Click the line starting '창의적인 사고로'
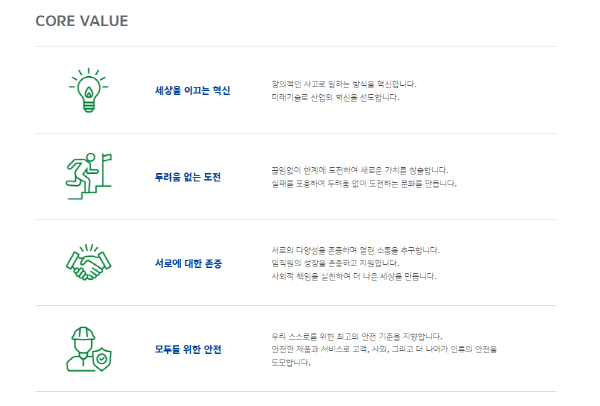Screen dimensions: 600x406 coord(343,84)
